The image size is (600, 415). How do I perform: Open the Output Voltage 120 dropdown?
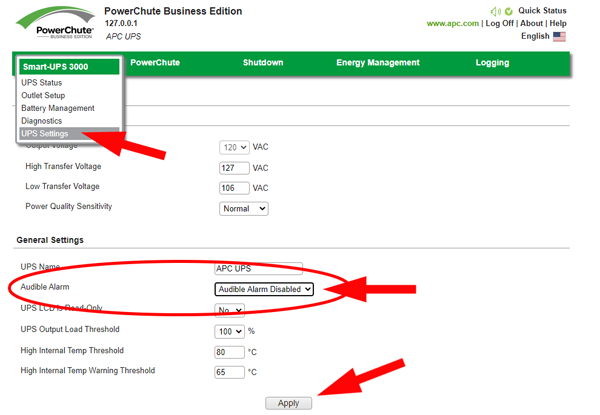coord(234,147)
